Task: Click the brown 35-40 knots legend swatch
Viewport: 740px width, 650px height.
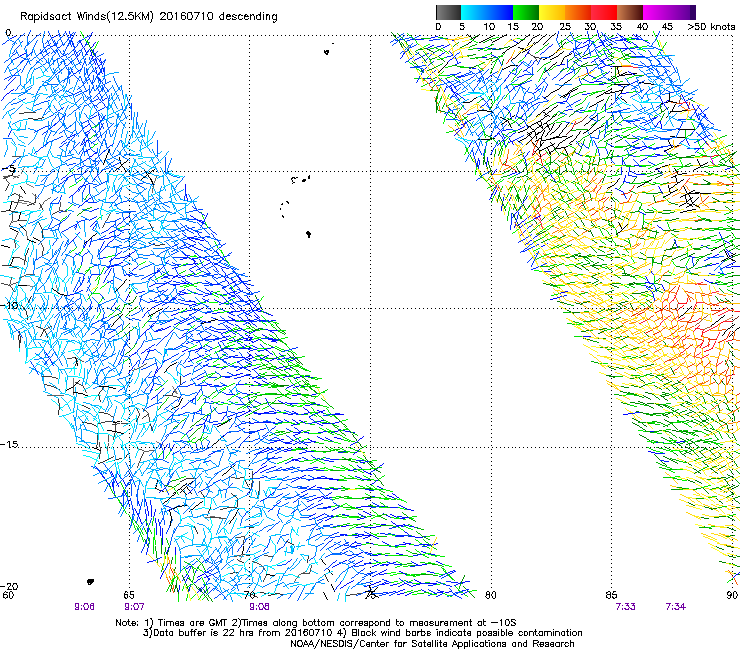Action: point(630,12)
